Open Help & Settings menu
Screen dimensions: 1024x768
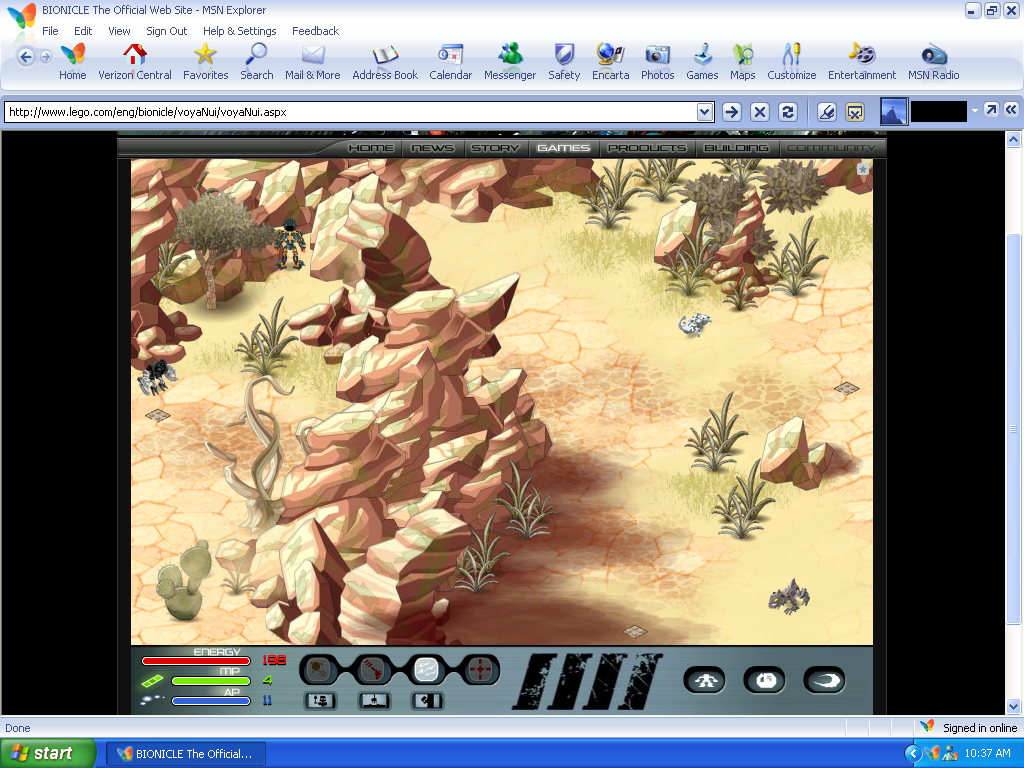pos(240,31)
